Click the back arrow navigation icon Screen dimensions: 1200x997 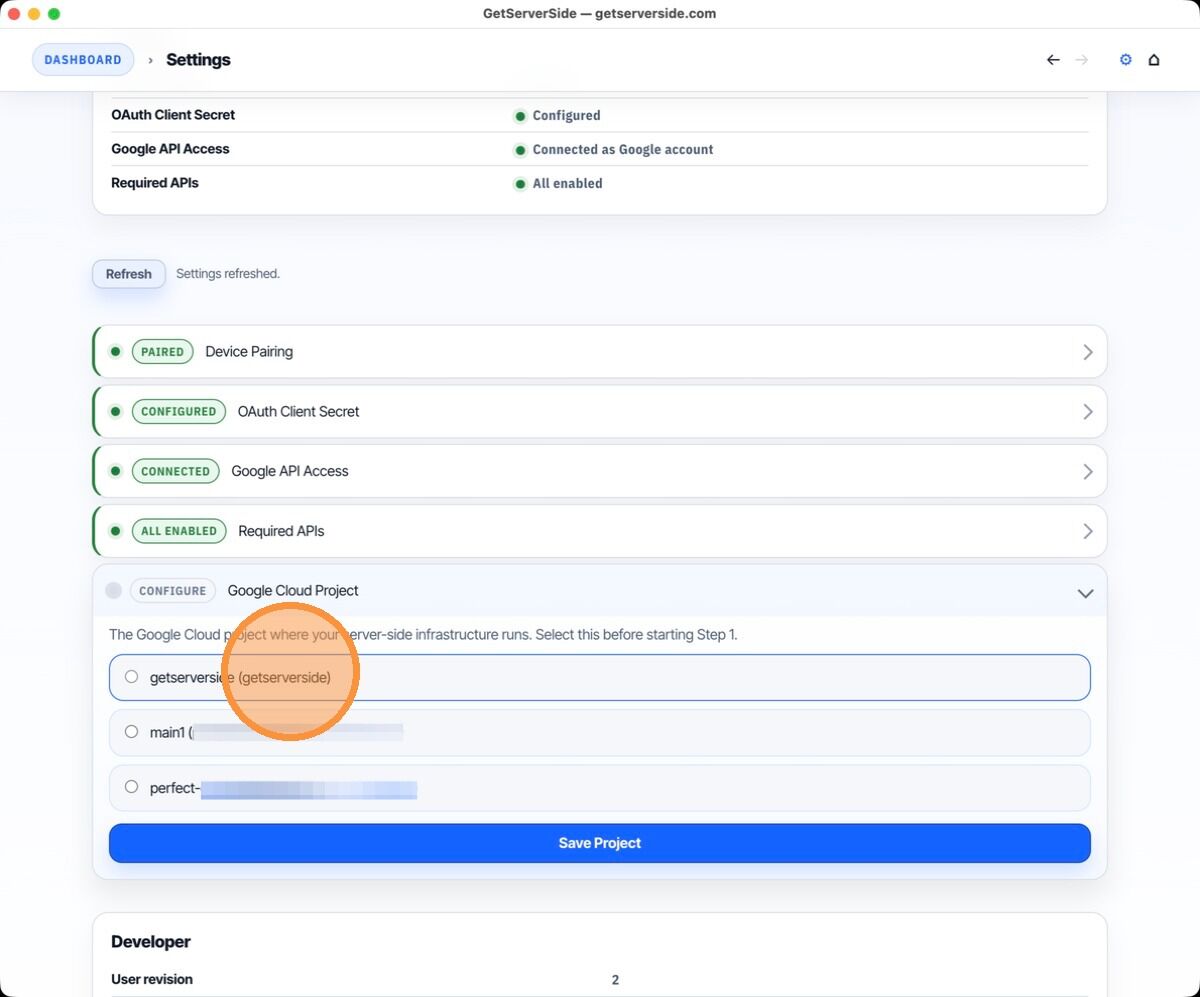point(1053,60)
